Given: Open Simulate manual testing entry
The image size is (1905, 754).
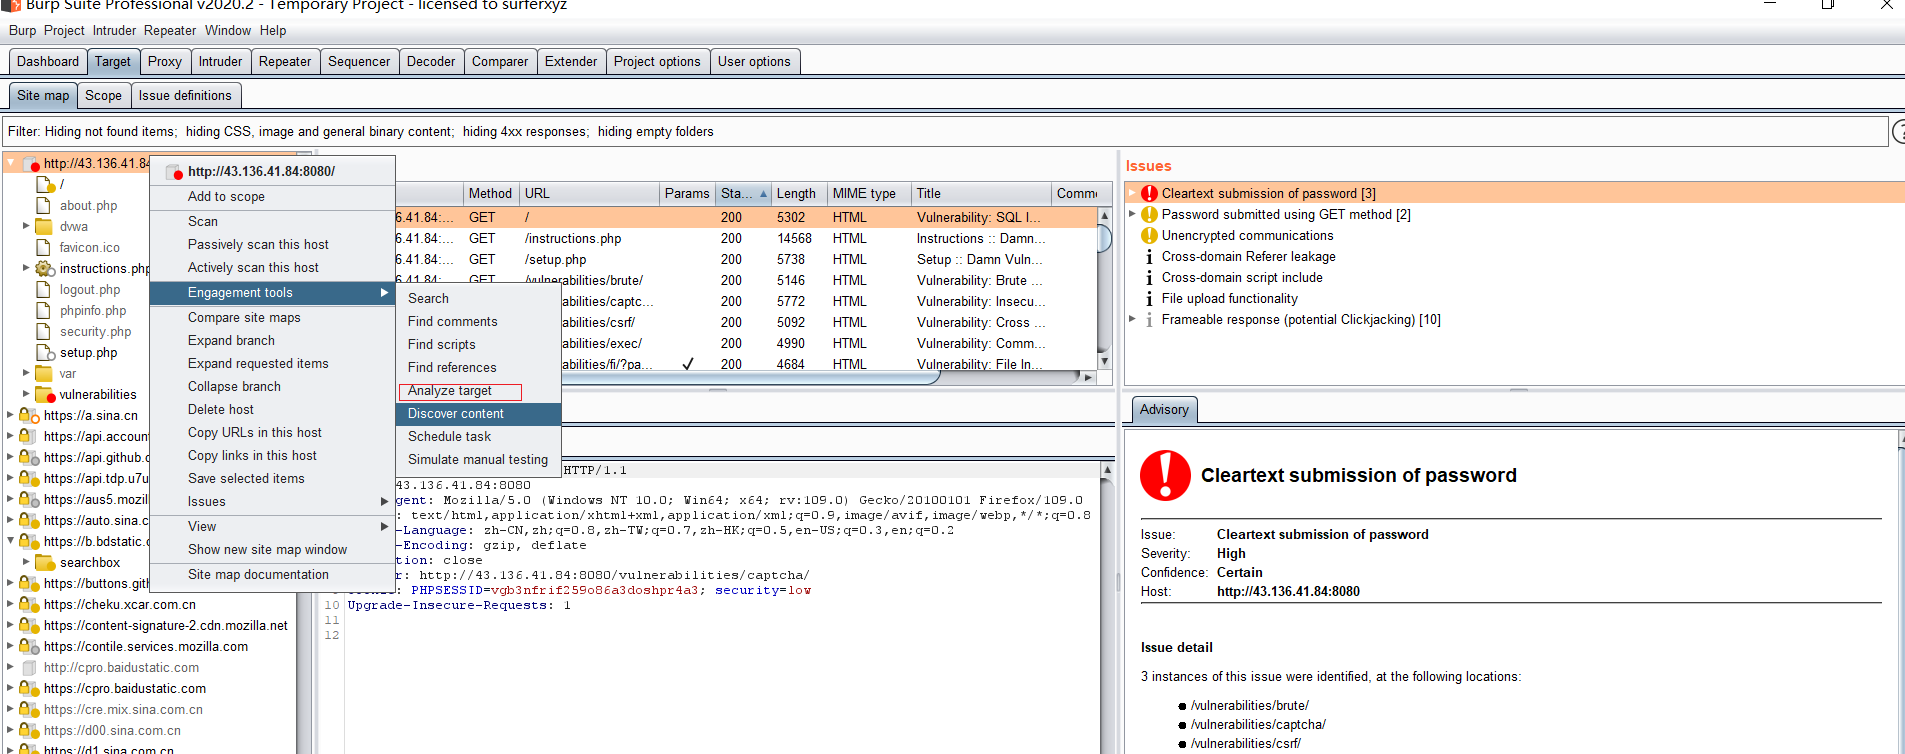Looking at the screenshot, I should point(478,459).
